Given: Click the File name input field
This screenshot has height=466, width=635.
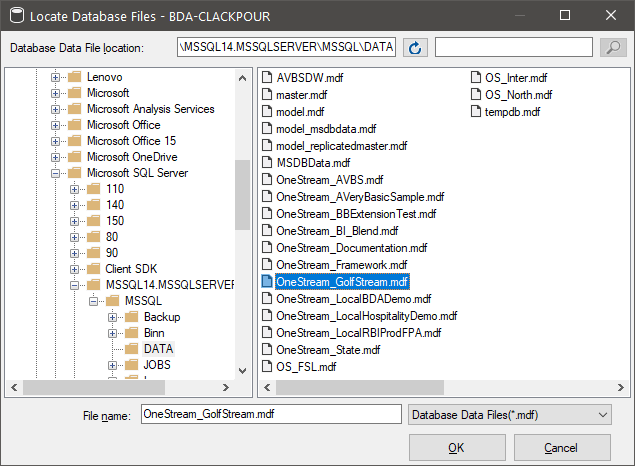Looking at the screenshot, I should coord(271,414).
